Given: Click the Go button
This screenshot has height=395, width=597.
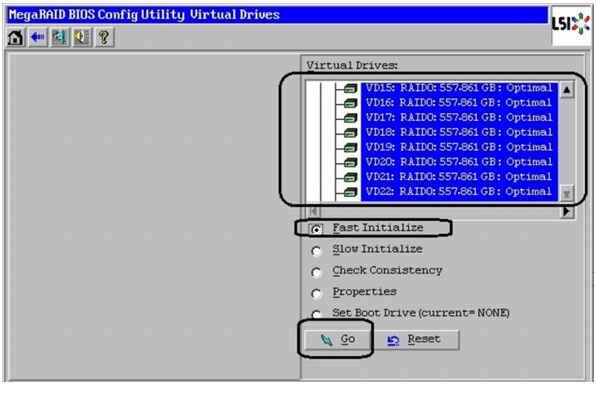Looking at the screenshot, I should (x=337, y=339).
